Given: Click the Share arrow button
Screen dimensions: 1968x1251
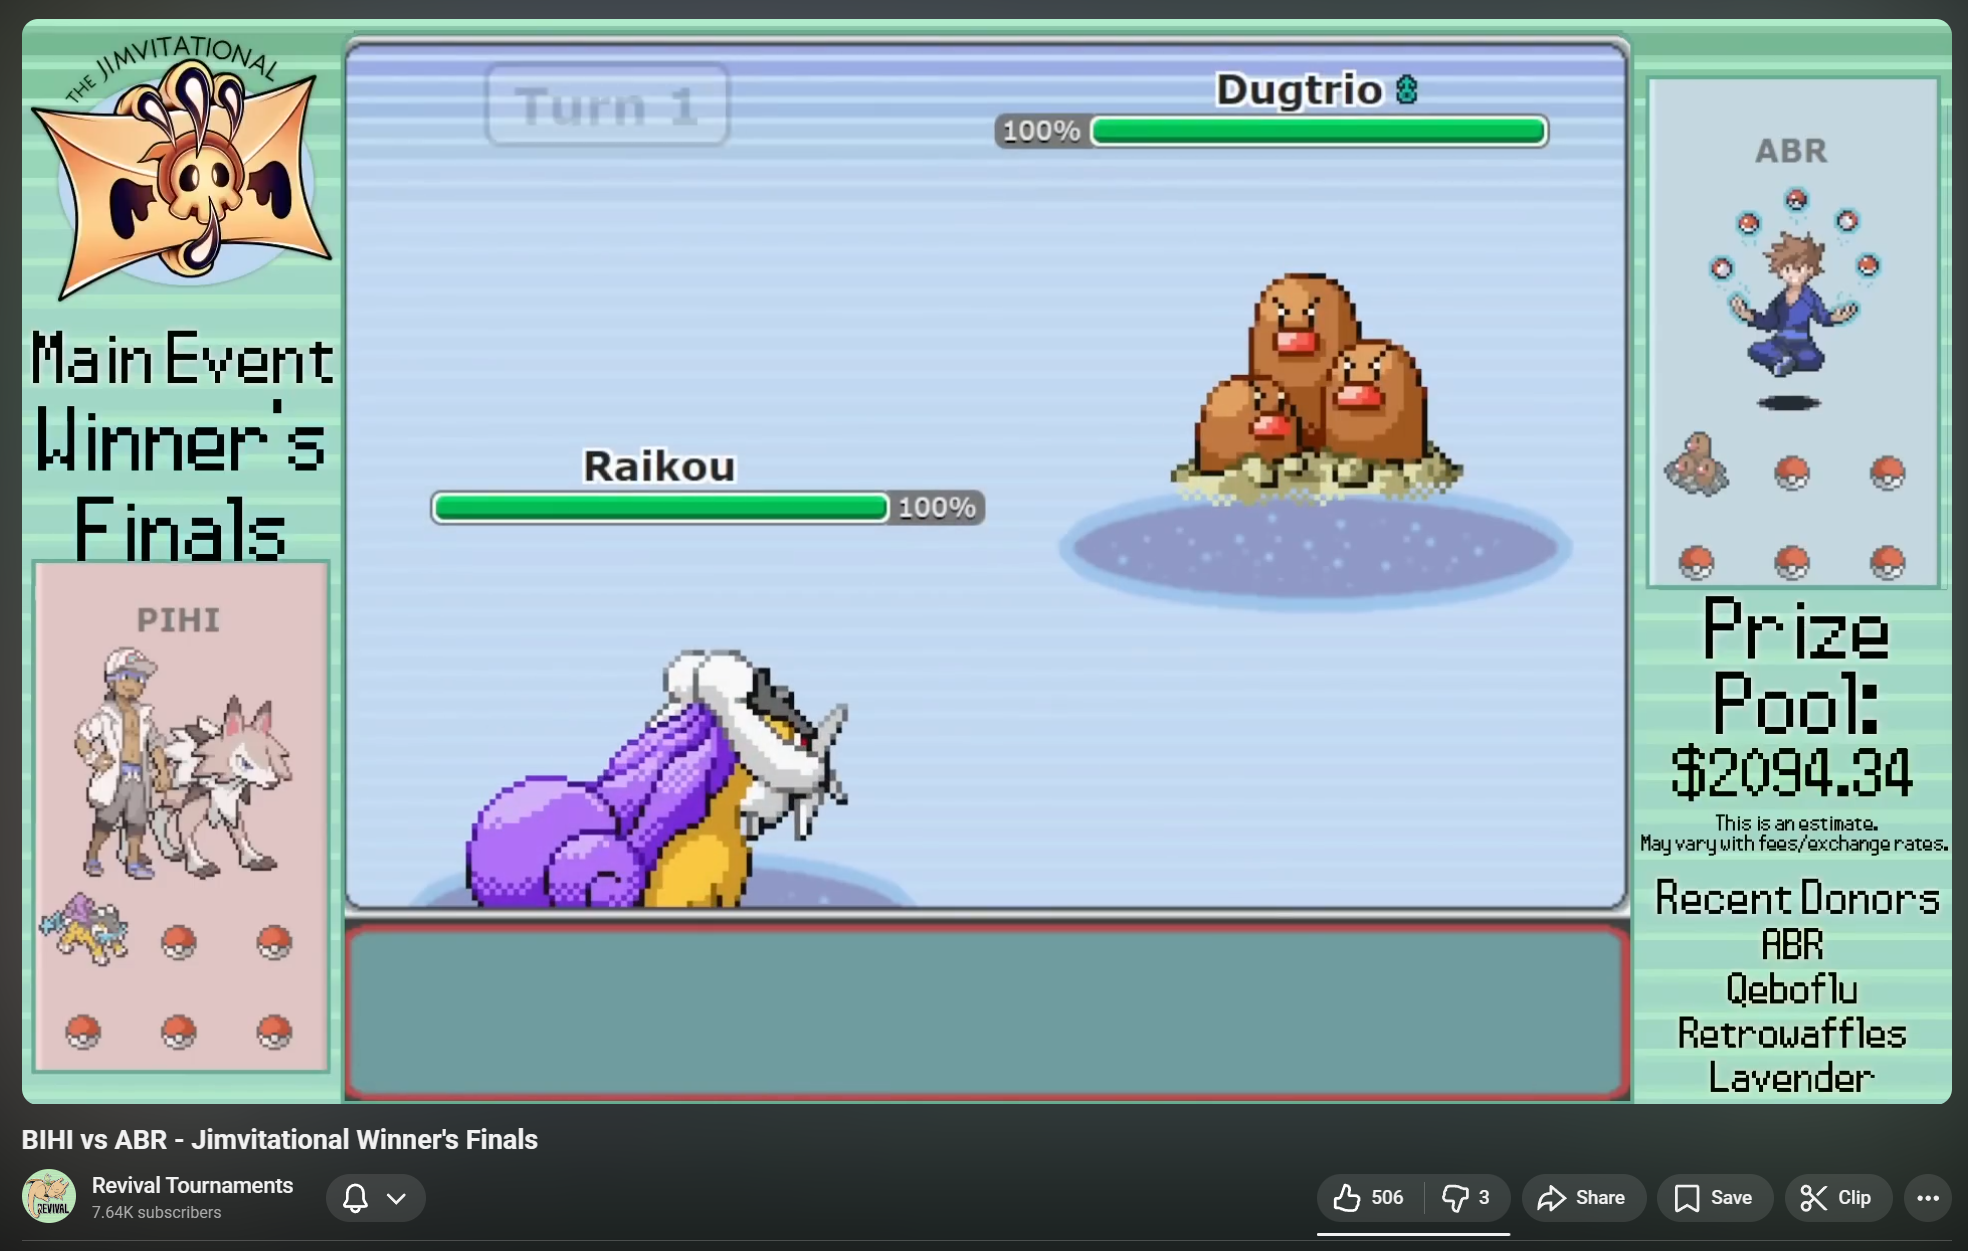Looking at the screenshot, I should (x=1583, y=1197).
